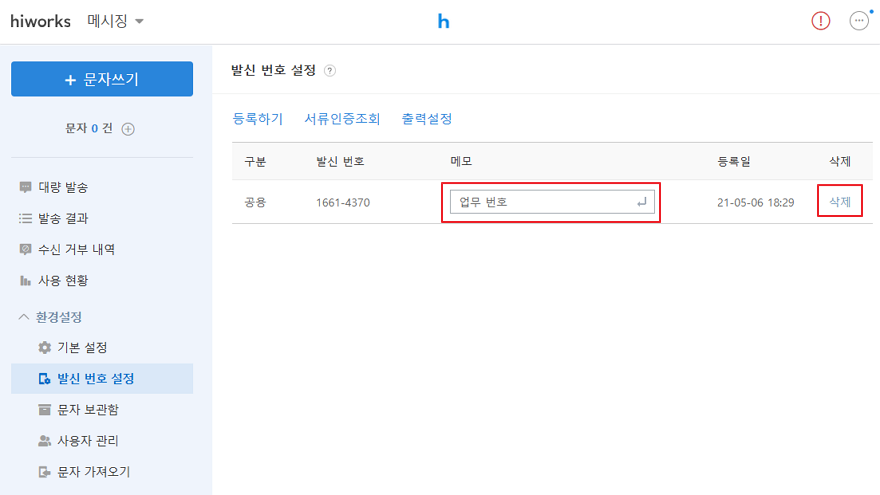Screen dimensions: 880x495
Task: Click the blue h logo icon
Action: [x=443, y=21]
